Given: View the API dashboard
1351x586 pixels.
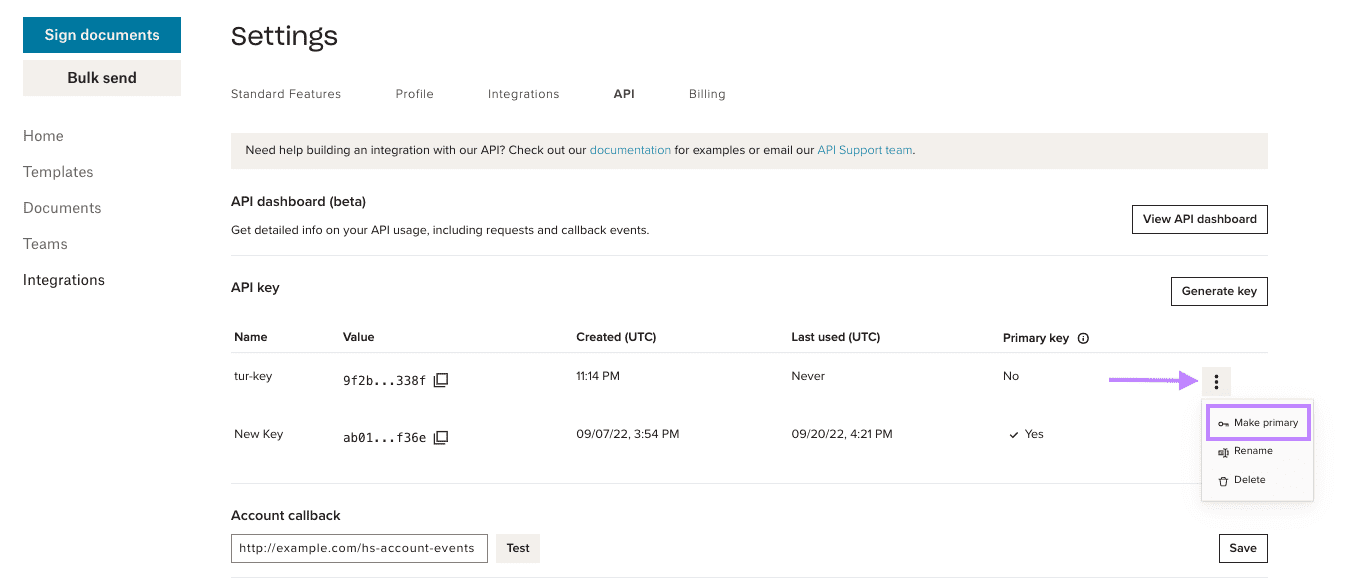Looking at the screenshot, I should point(1199,219).
